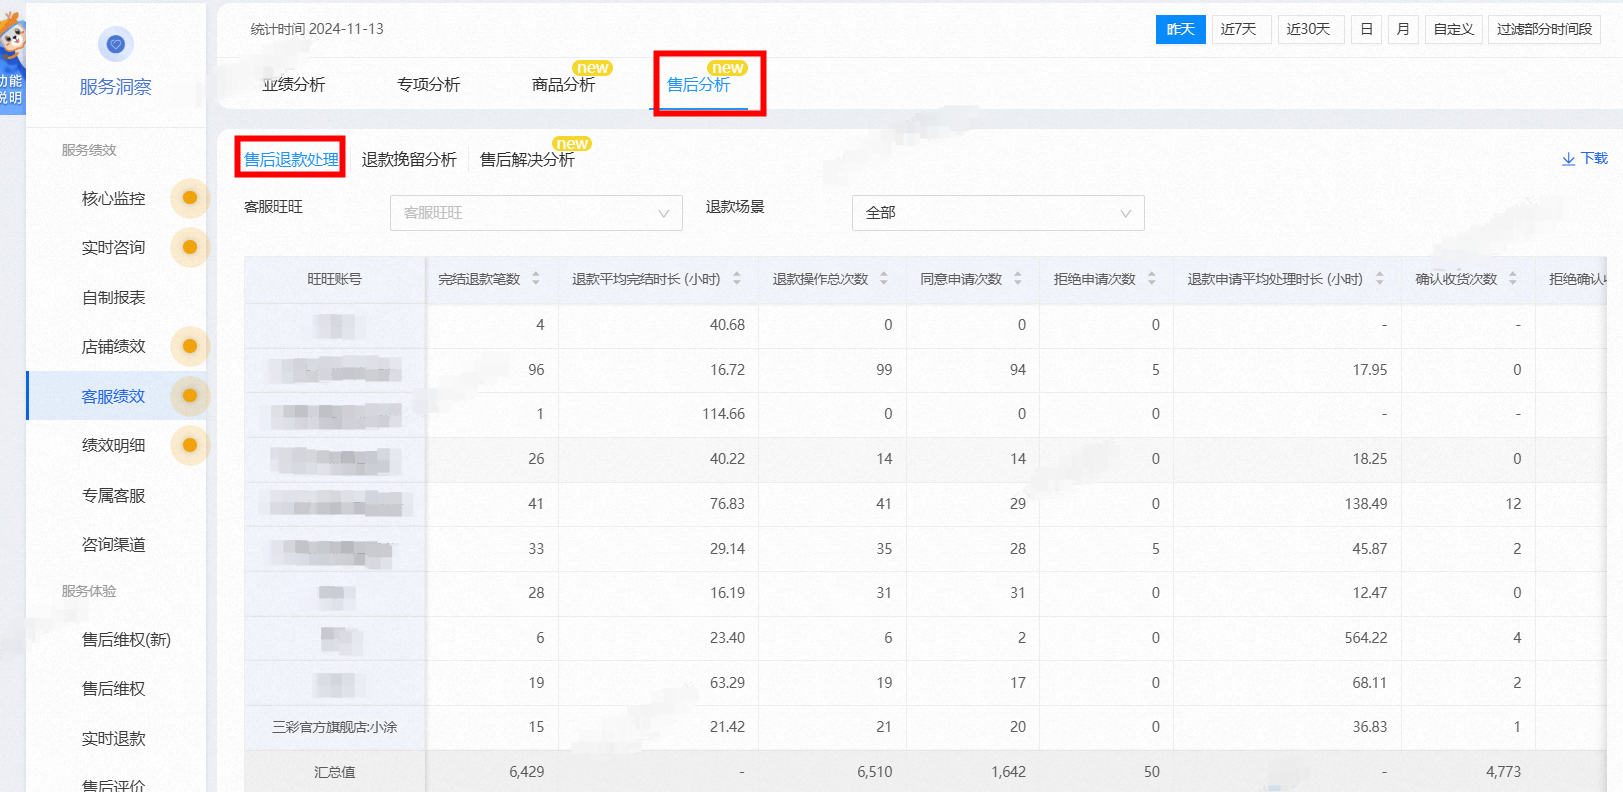Screen dimensions: 1623x792
Task: Switch to 专项分析 tab
Action: click(429, 85)
